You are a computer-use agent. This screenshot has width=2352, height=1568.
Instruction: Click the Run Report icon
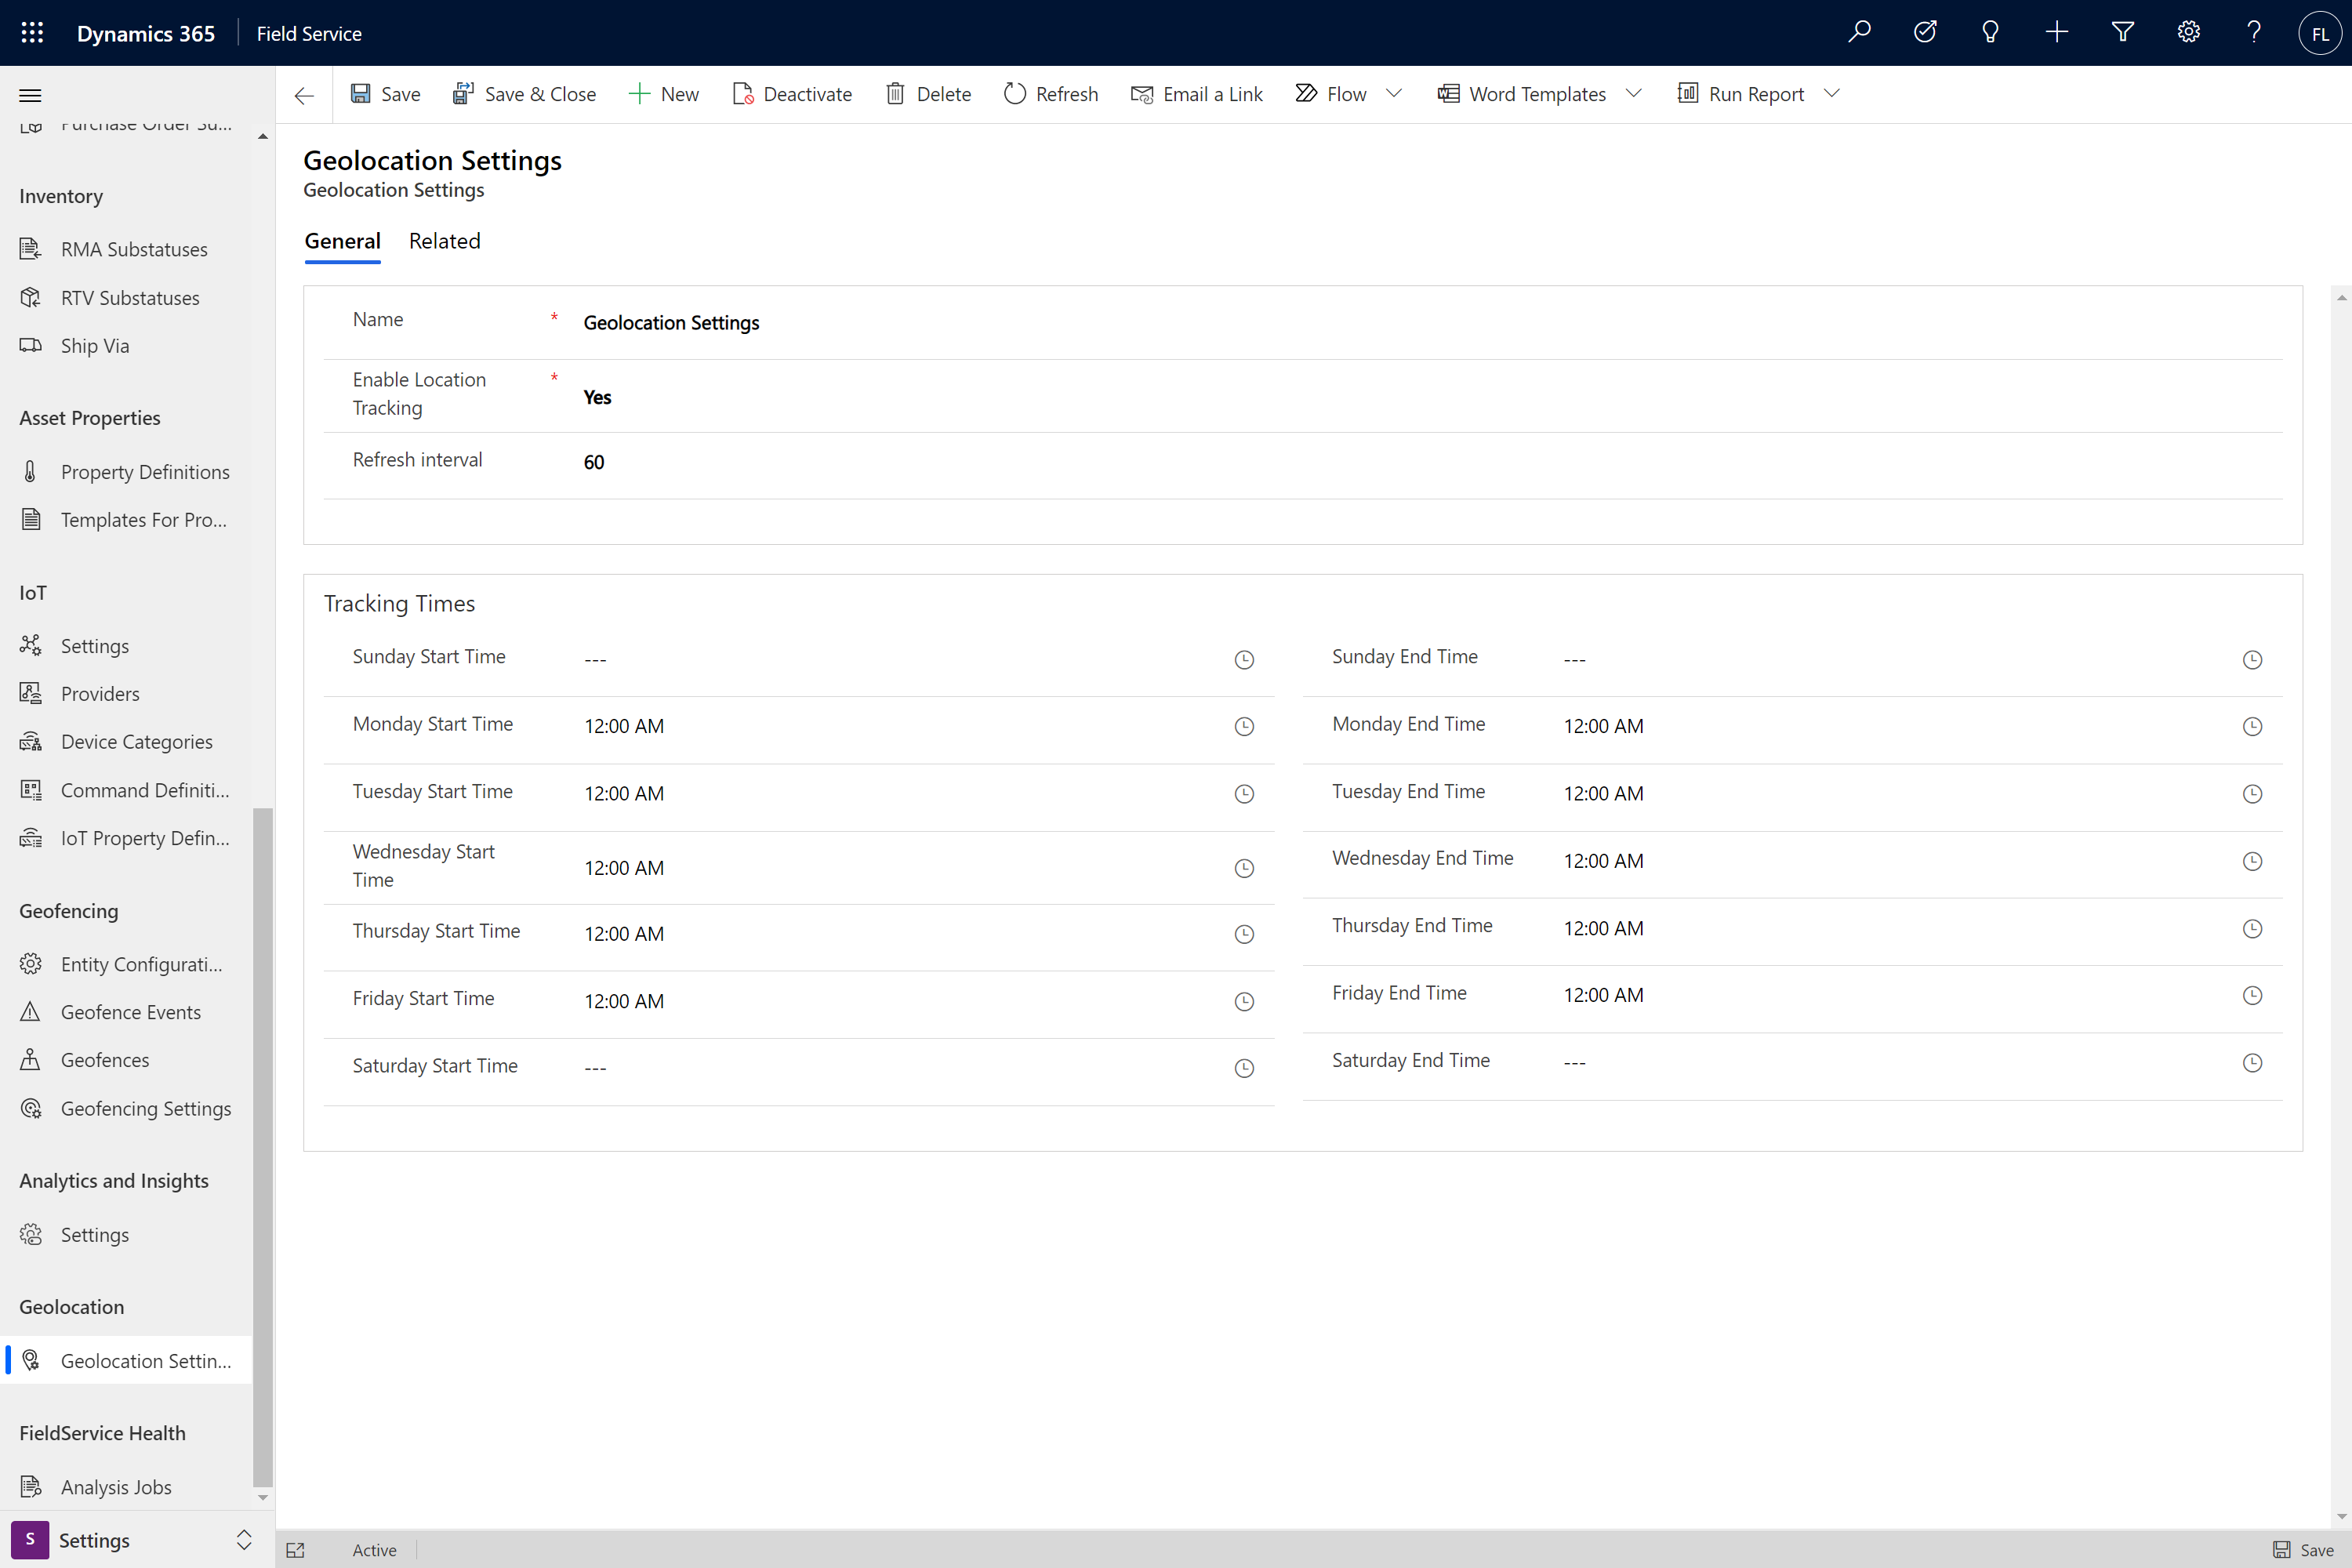click(1686, 93)
